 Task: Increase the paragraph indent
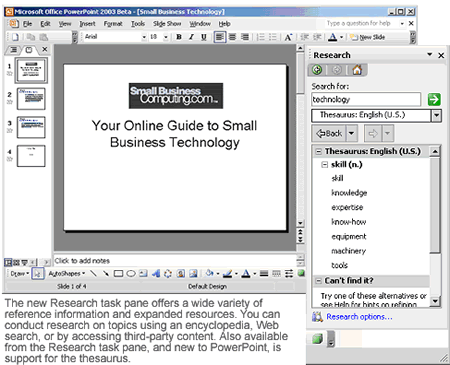(x=317, y=37)
